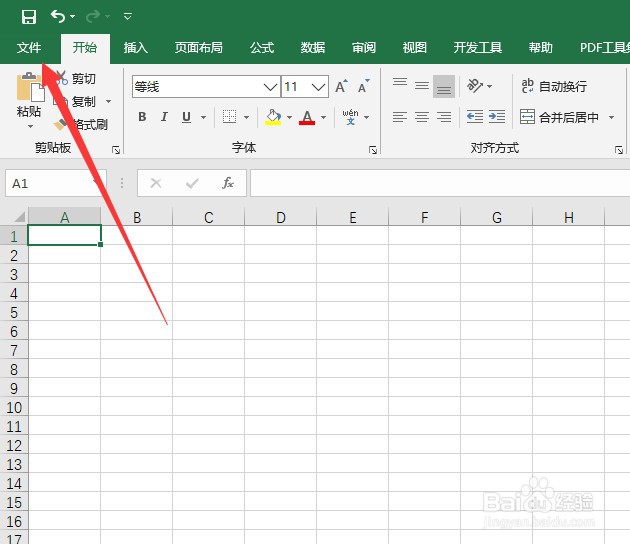This screenshot has width=630, height=544.
Task: Expand fill color dropdown arrow
Action: point(289,117)
